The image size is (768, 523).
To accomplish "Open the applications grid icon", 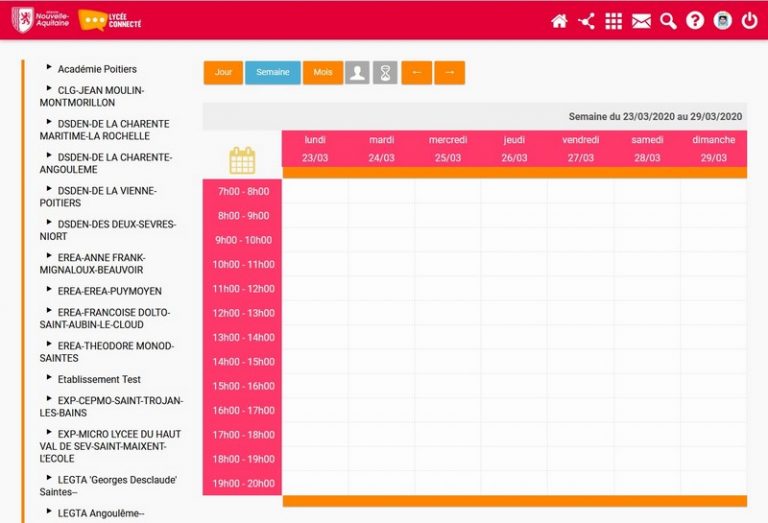I will click(x=613, y=21).
